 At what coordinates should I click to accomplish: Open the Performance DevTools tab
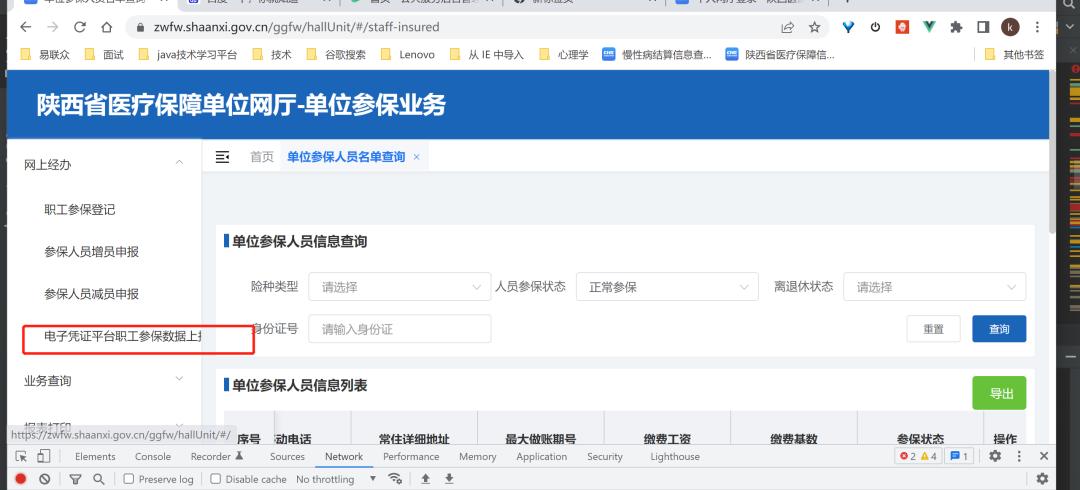click(x=411, y=456)
